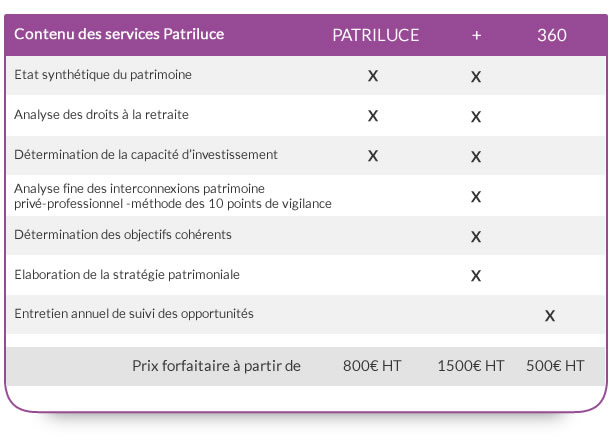Click the 500€ HT price
The height and width of the screenshot is (447, 613).
(555, 366)
